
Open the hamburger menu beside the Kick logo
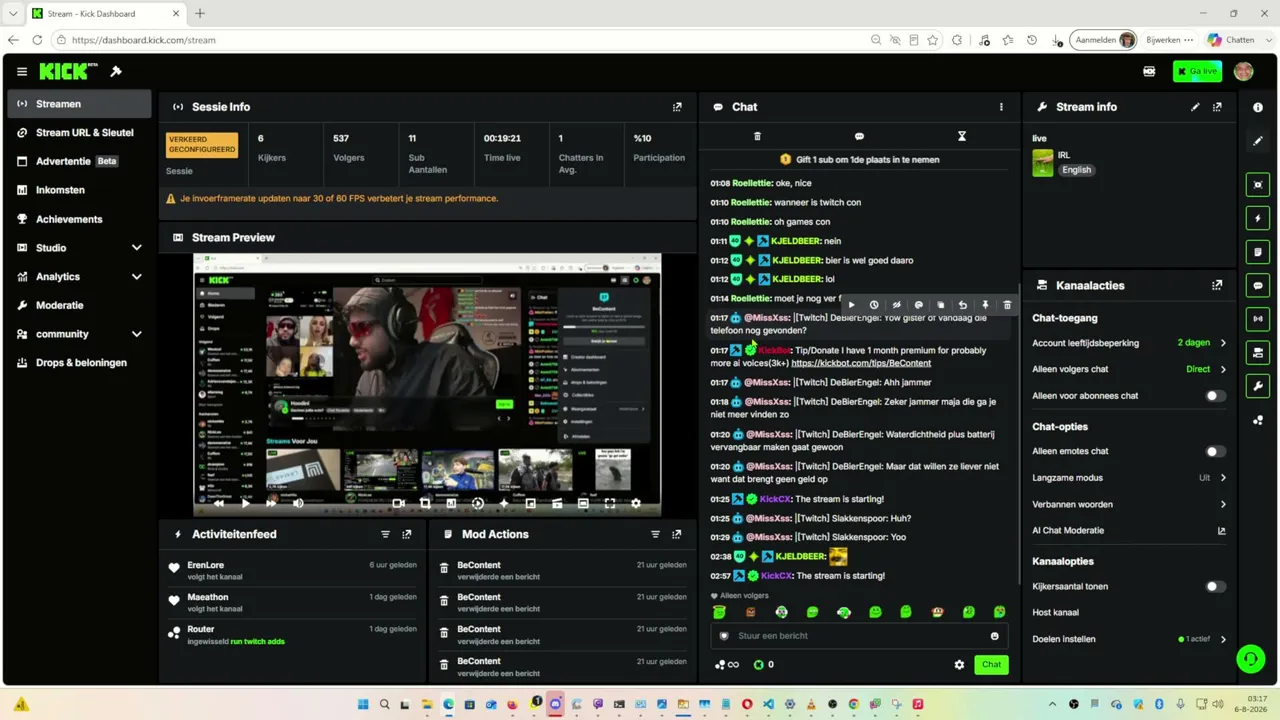point(22,72)
